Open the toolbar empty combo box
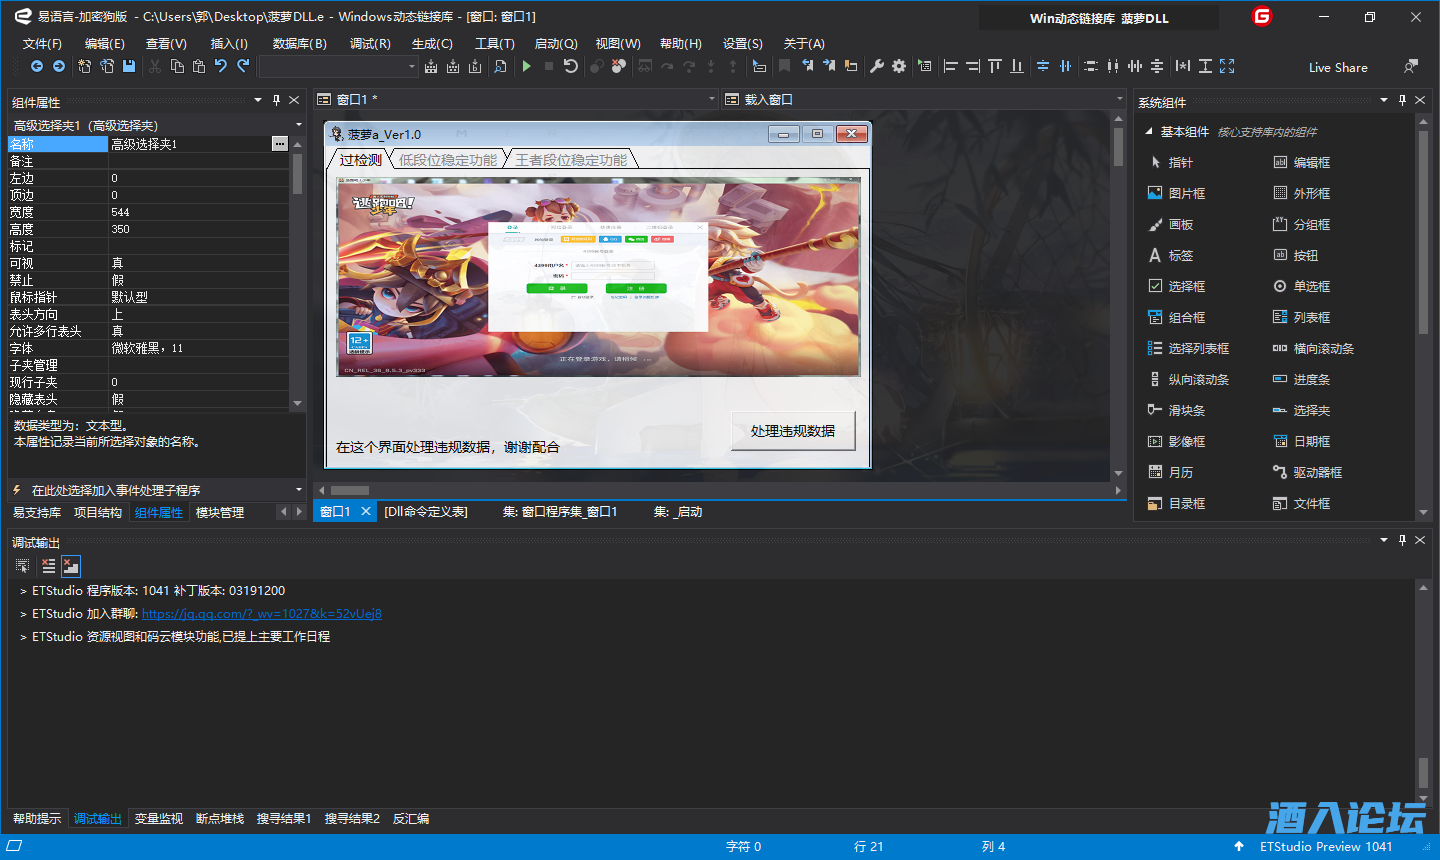The height and width of the screenshot is (860, 1440). tap(338, 66)
